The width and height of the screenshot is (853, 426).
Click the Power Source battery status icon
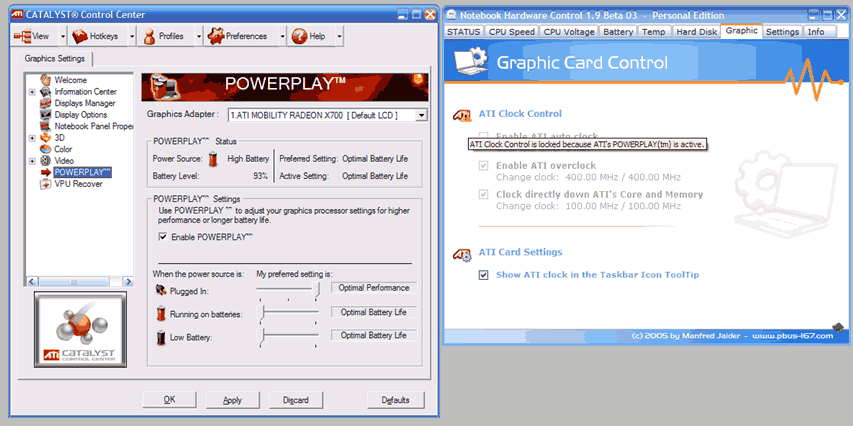[214, 159]
